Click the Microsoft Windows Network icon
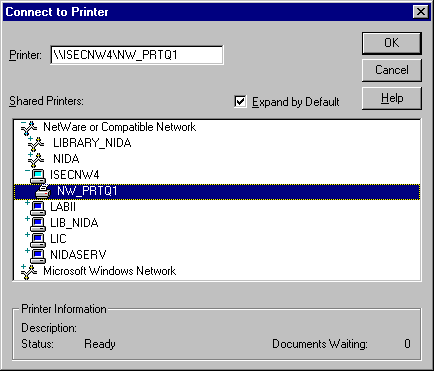This screenshot has height=371, width=434. 29,272
